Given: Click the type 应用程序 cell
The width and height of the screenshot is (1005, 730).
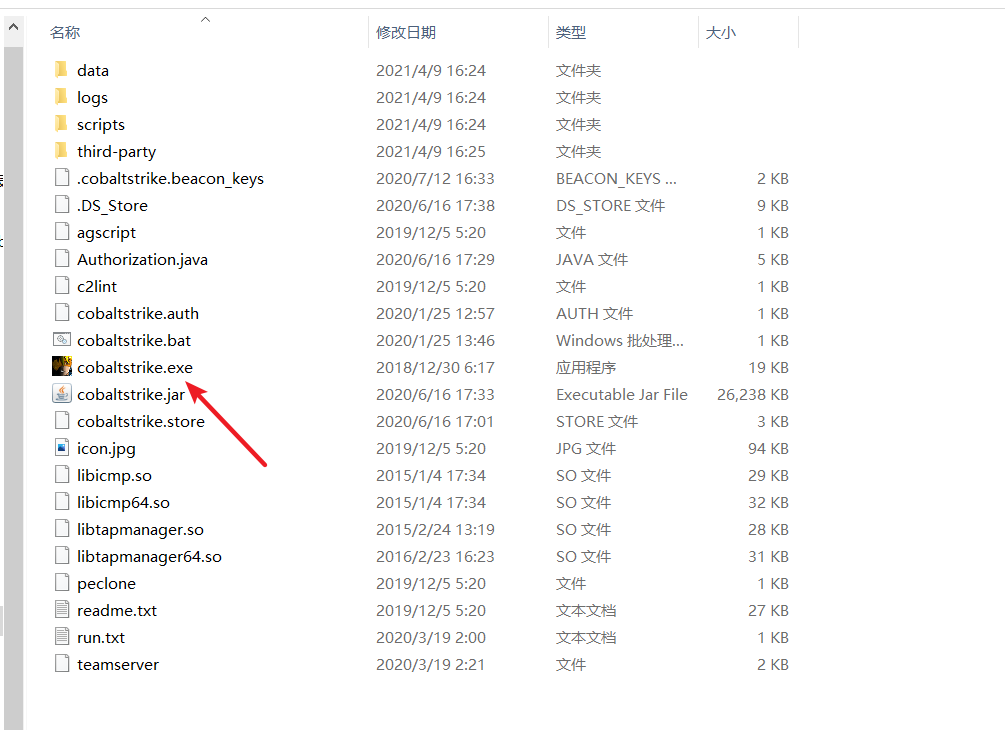Looking at the screenshot, I should coord(586,367).
